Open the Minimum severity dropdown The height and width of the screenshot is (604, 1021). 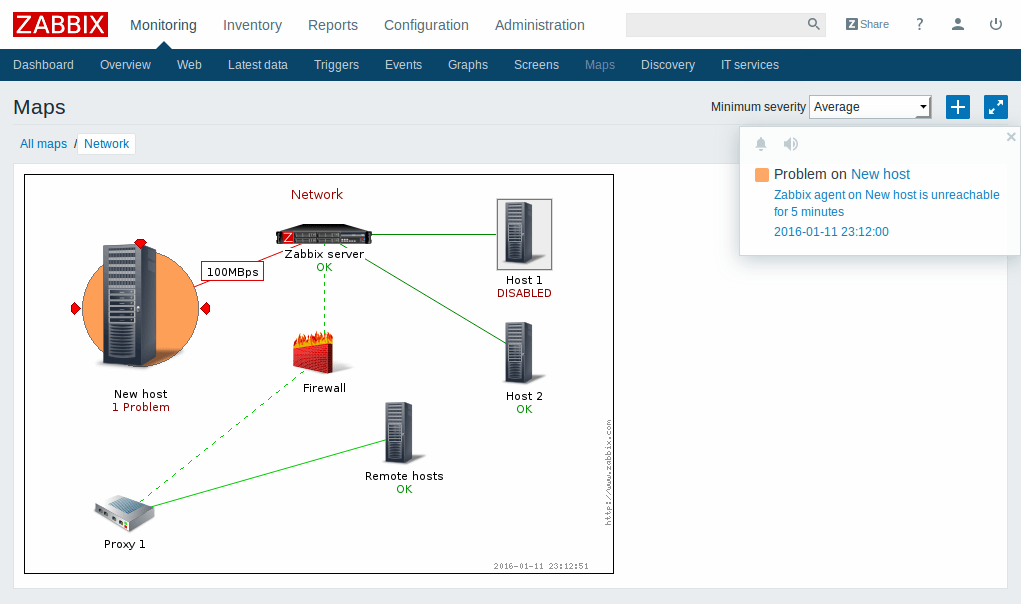pyautogui.click(x=869, y=106)
